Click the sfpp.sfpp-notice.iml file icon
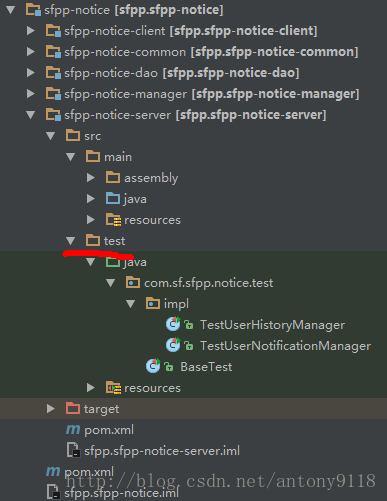 pyautogui.click(x=53, y=492)
